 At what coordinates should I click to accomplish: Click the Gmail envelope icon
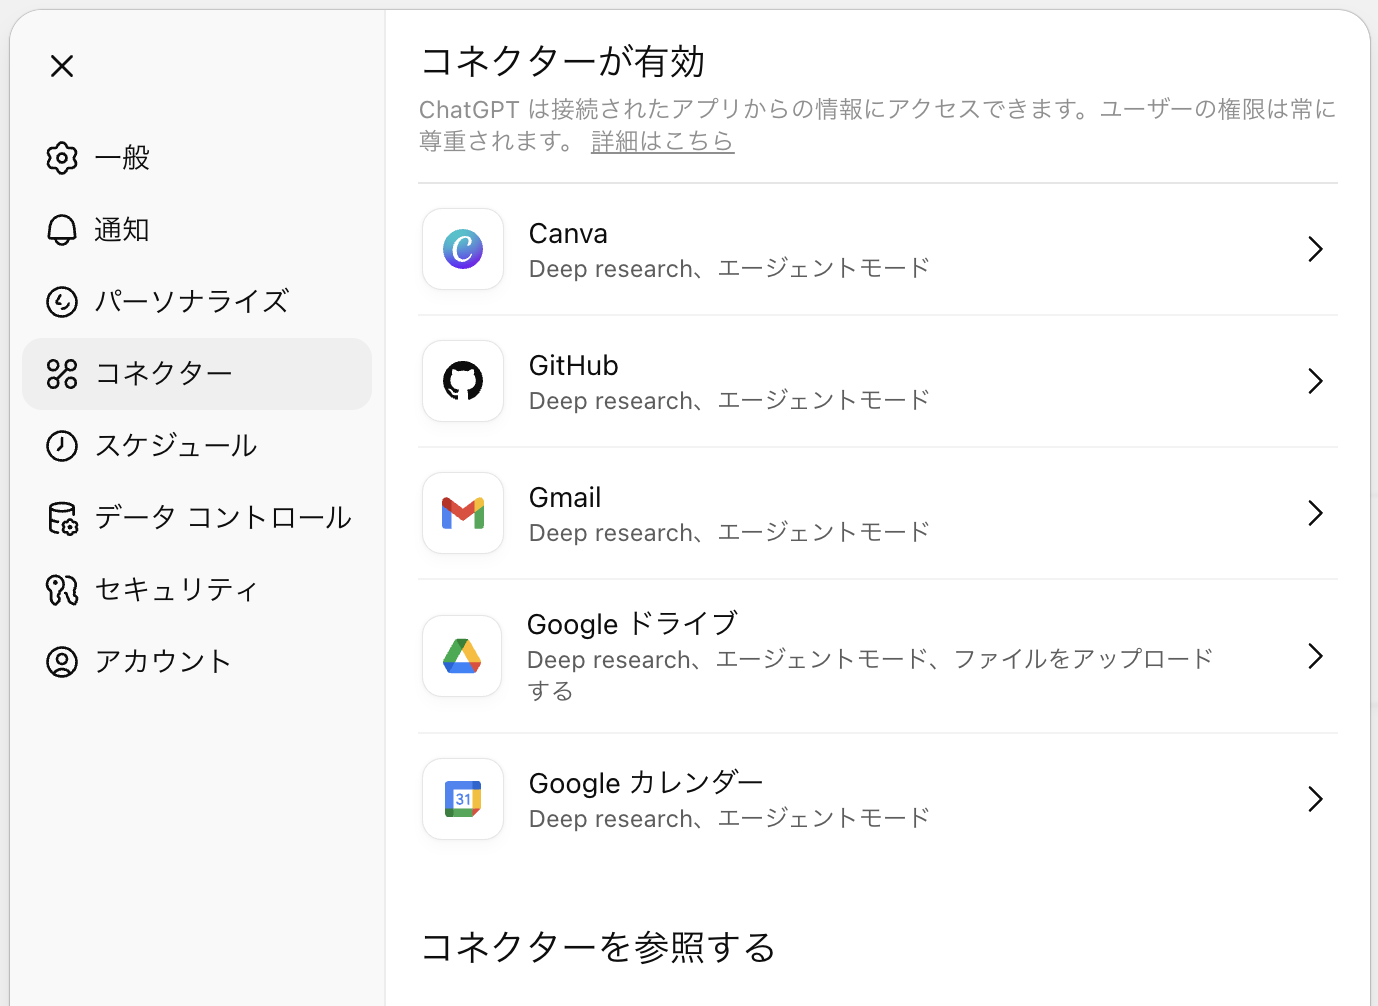[x=463, y=513]
